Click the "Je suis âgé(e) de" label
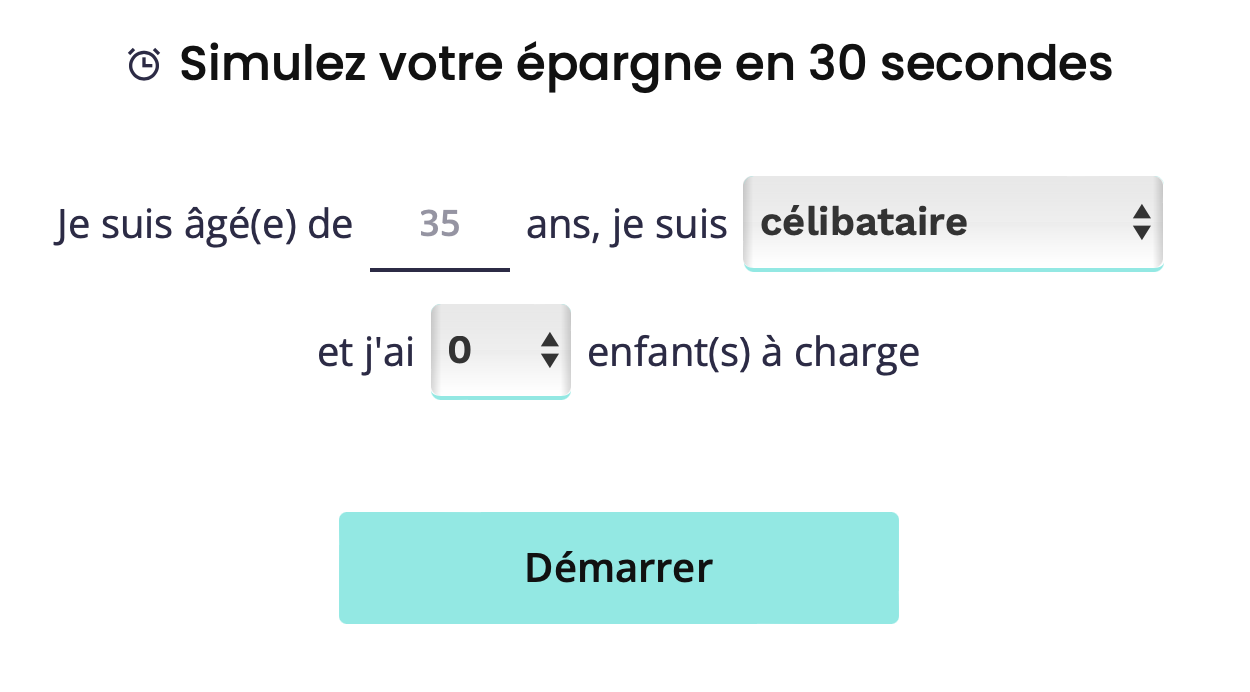This screenshot has width=1250, height=692. 204,225
